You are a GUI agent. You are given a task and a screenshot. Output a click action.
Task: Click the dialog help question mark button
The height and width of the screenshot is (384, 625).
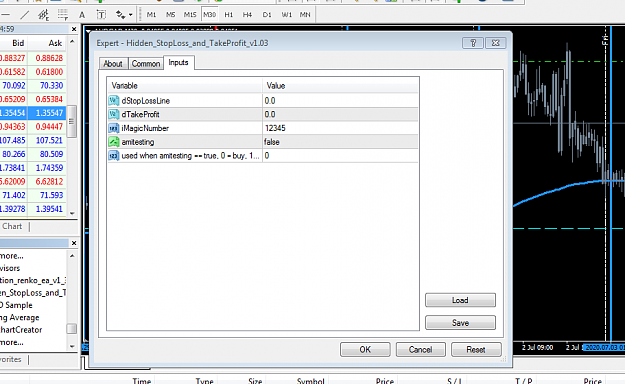click(x=473, y=43)
